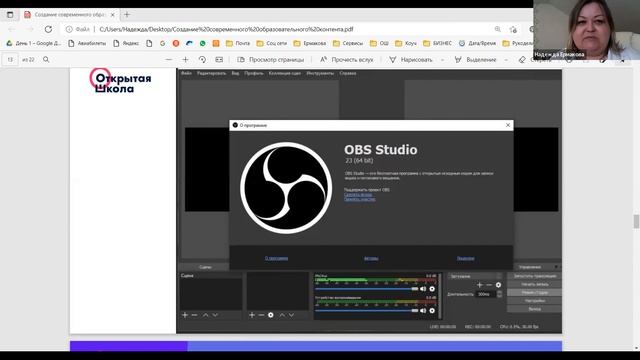Click the fit-to-page icon in PDF toolbar
This screenshot has height=360, width=640.
[x=219, y=60]
